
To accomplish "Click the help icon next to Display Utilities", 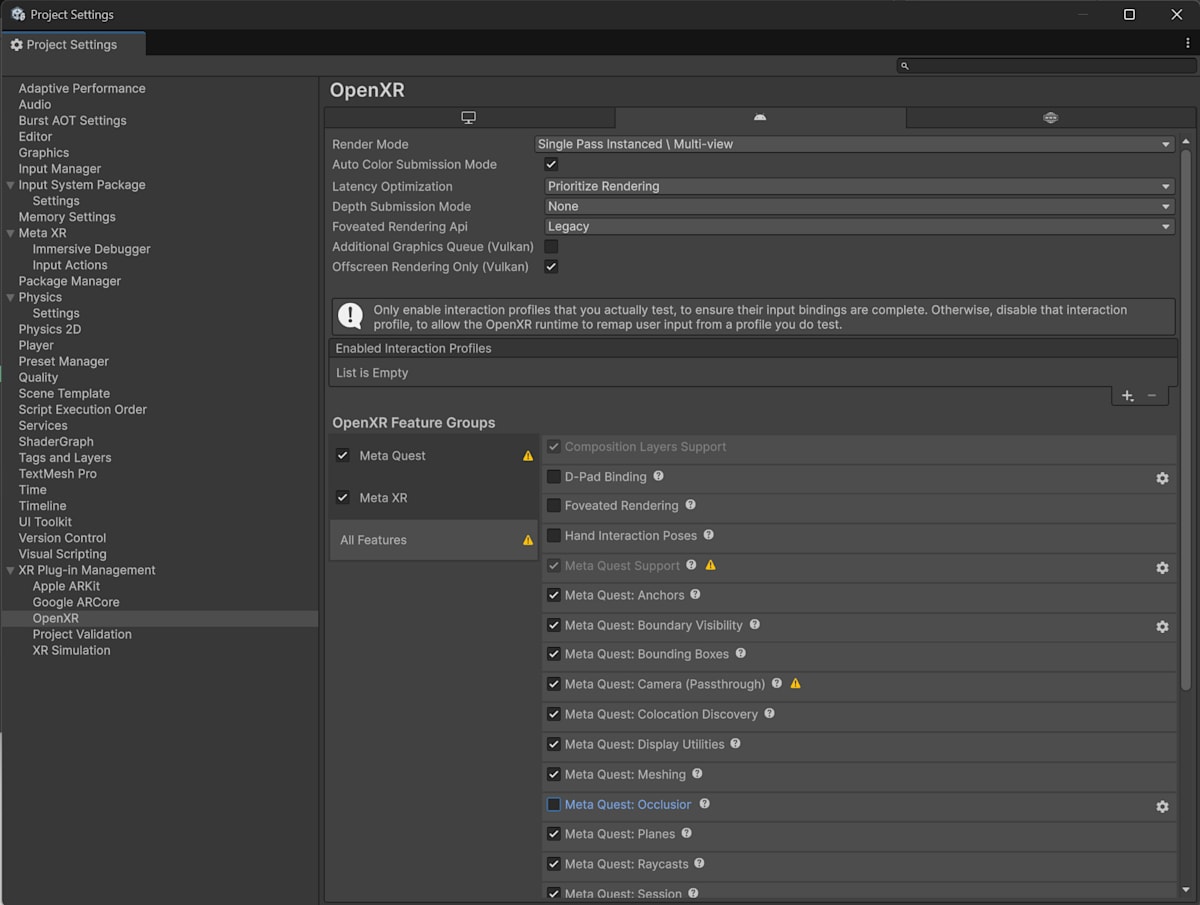I will point(735,743).
